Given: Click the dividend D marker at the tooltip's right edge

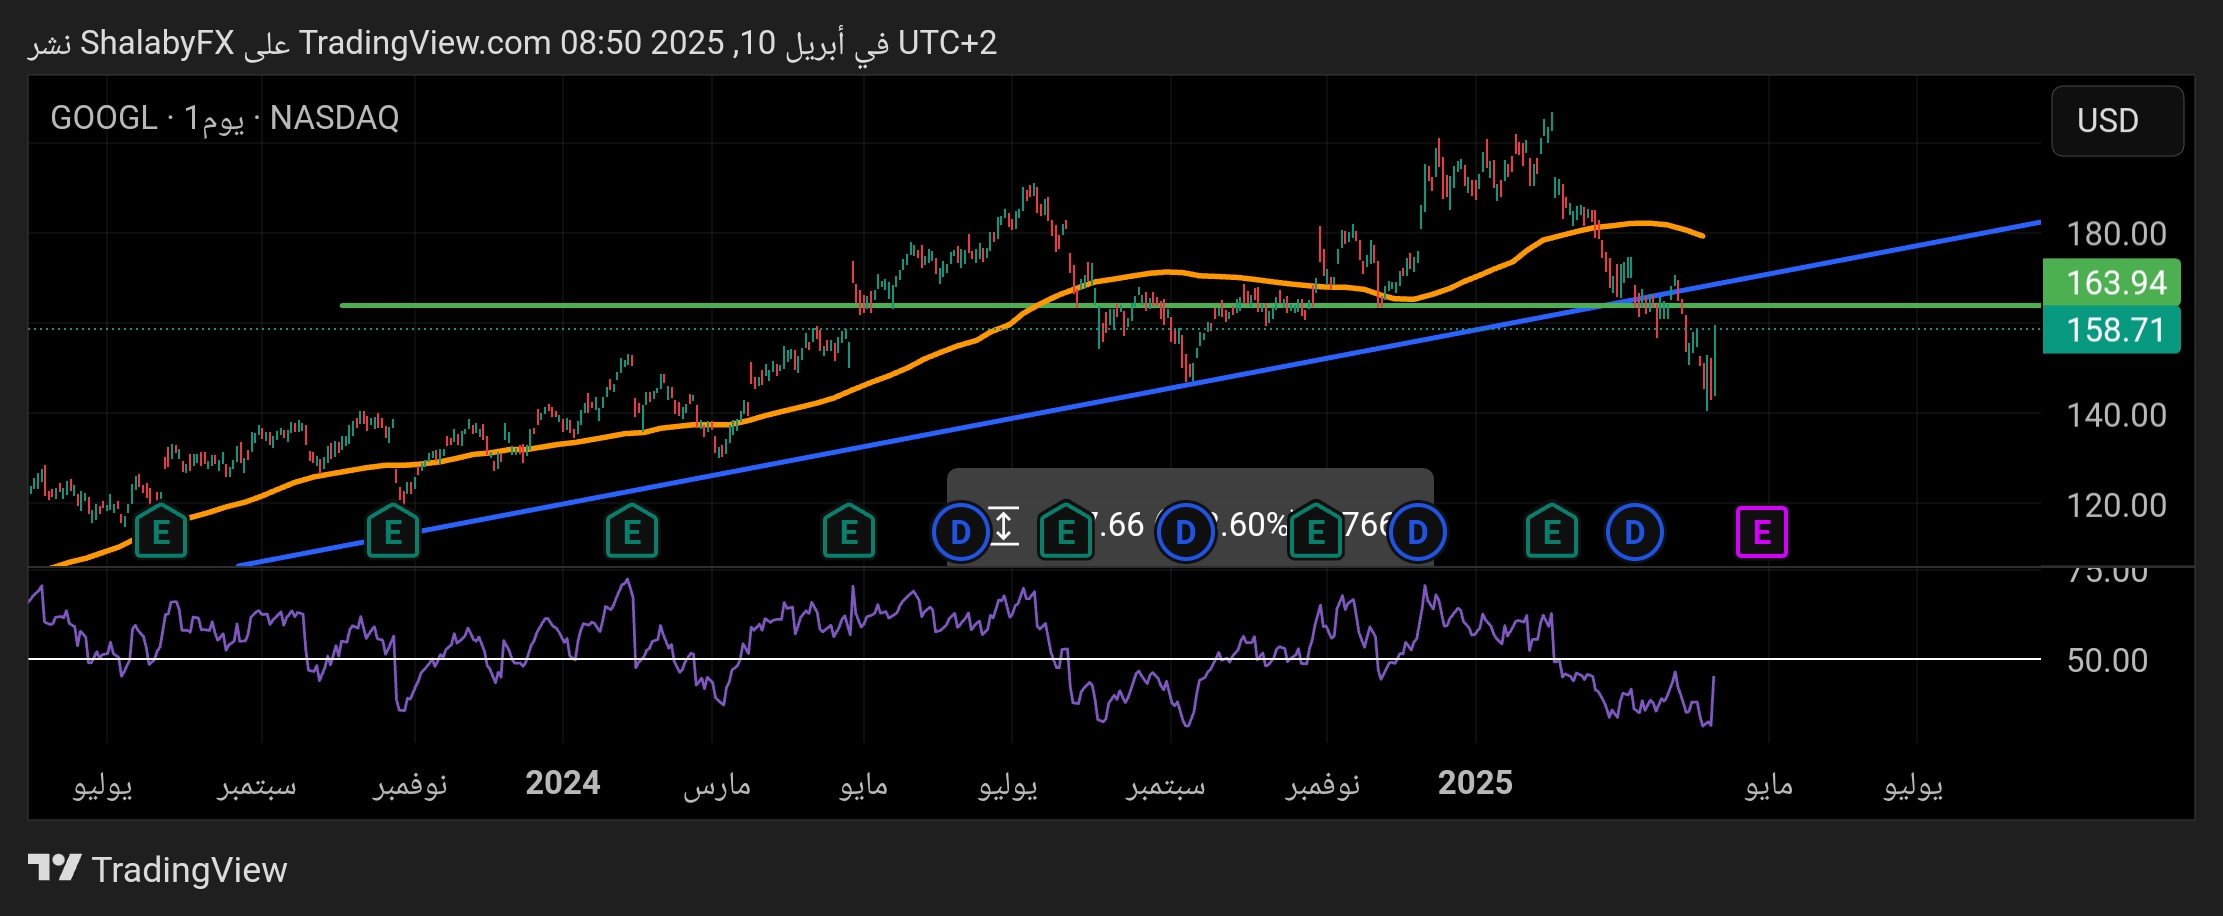Looking at the screenshot, I should point(1417,532).
